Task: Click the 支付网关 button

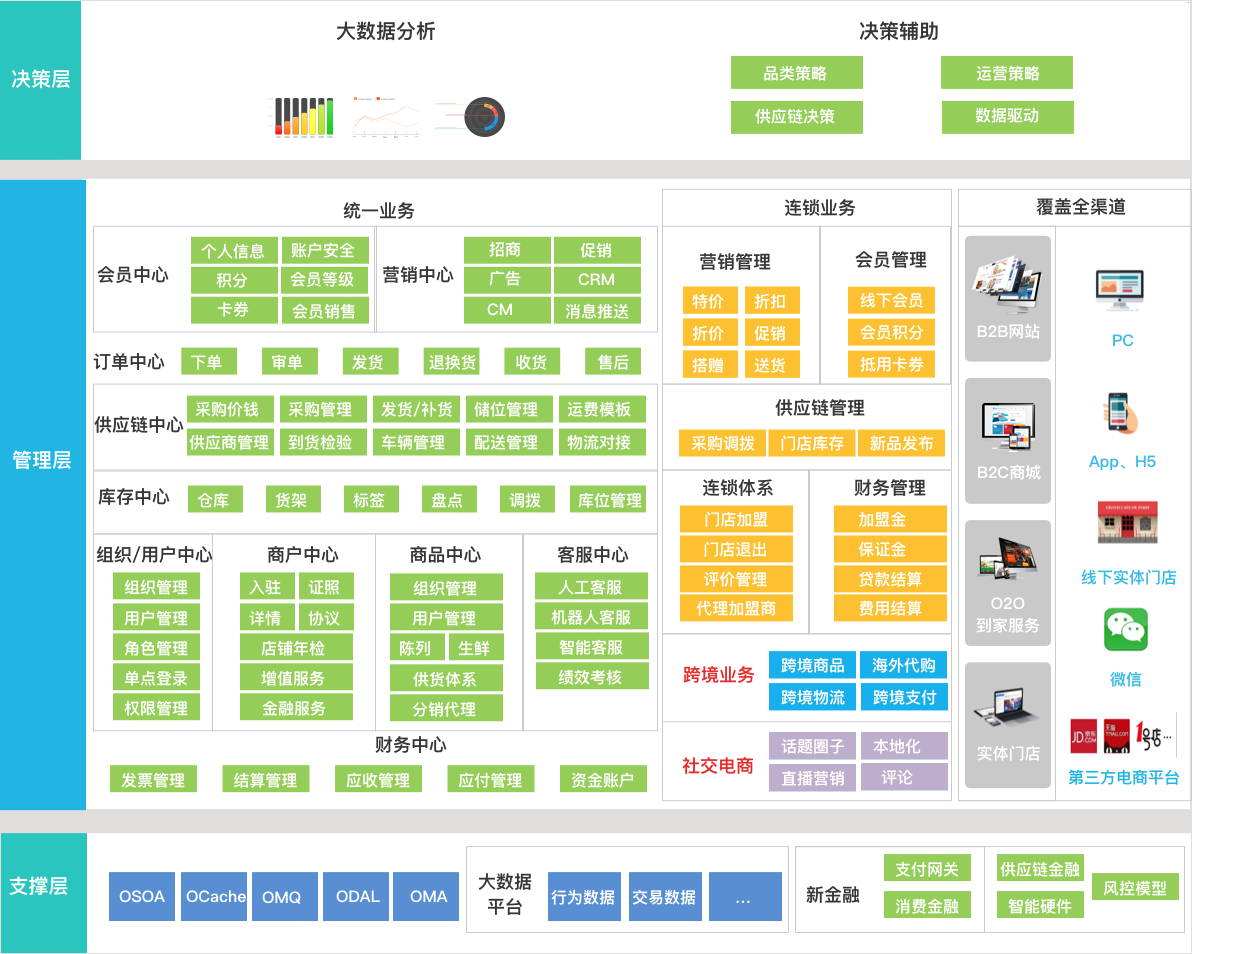Action: coord(927,869)
